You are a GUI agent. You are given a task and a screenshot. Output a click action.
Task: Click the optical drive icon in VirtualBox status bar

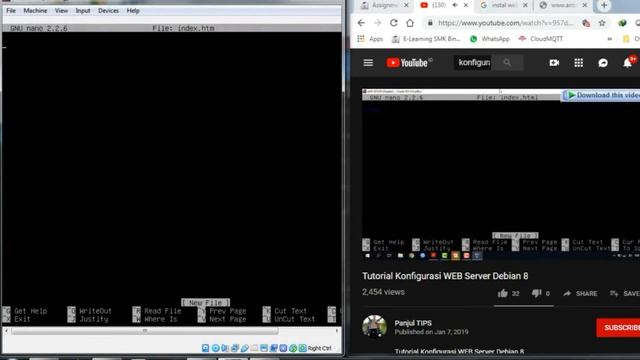click(216, 348)
